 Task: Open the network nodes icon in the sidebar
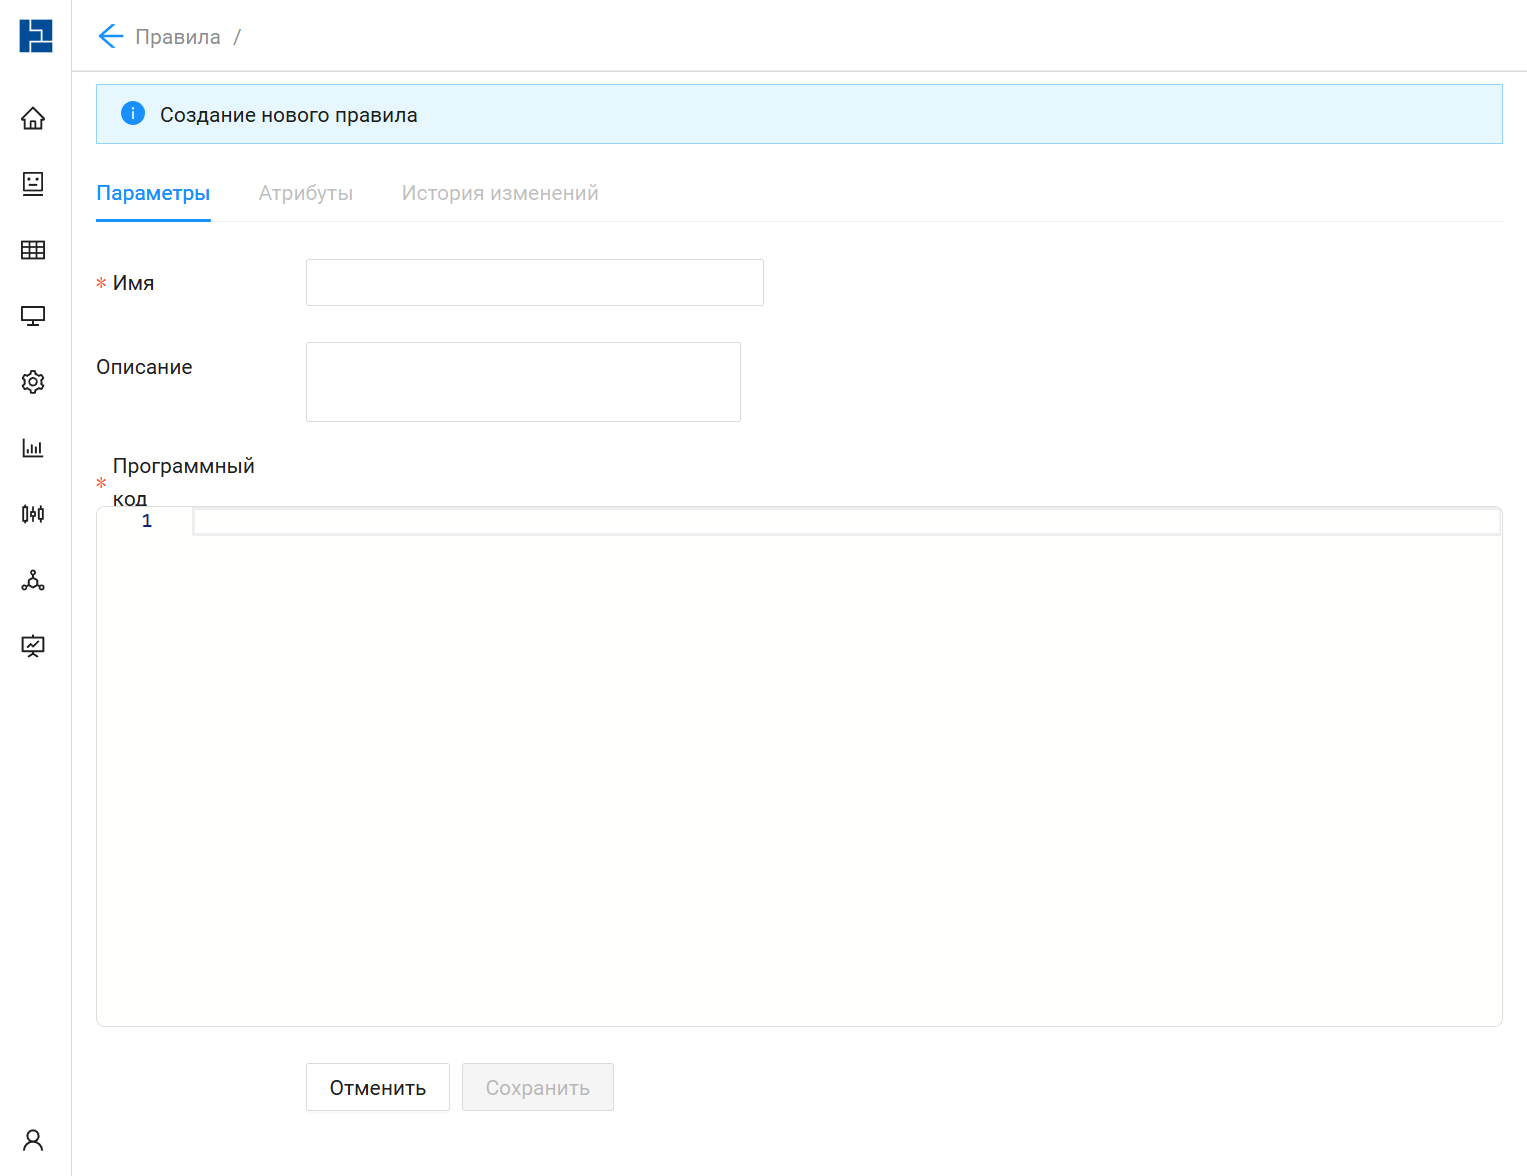(x=33, y=580)
